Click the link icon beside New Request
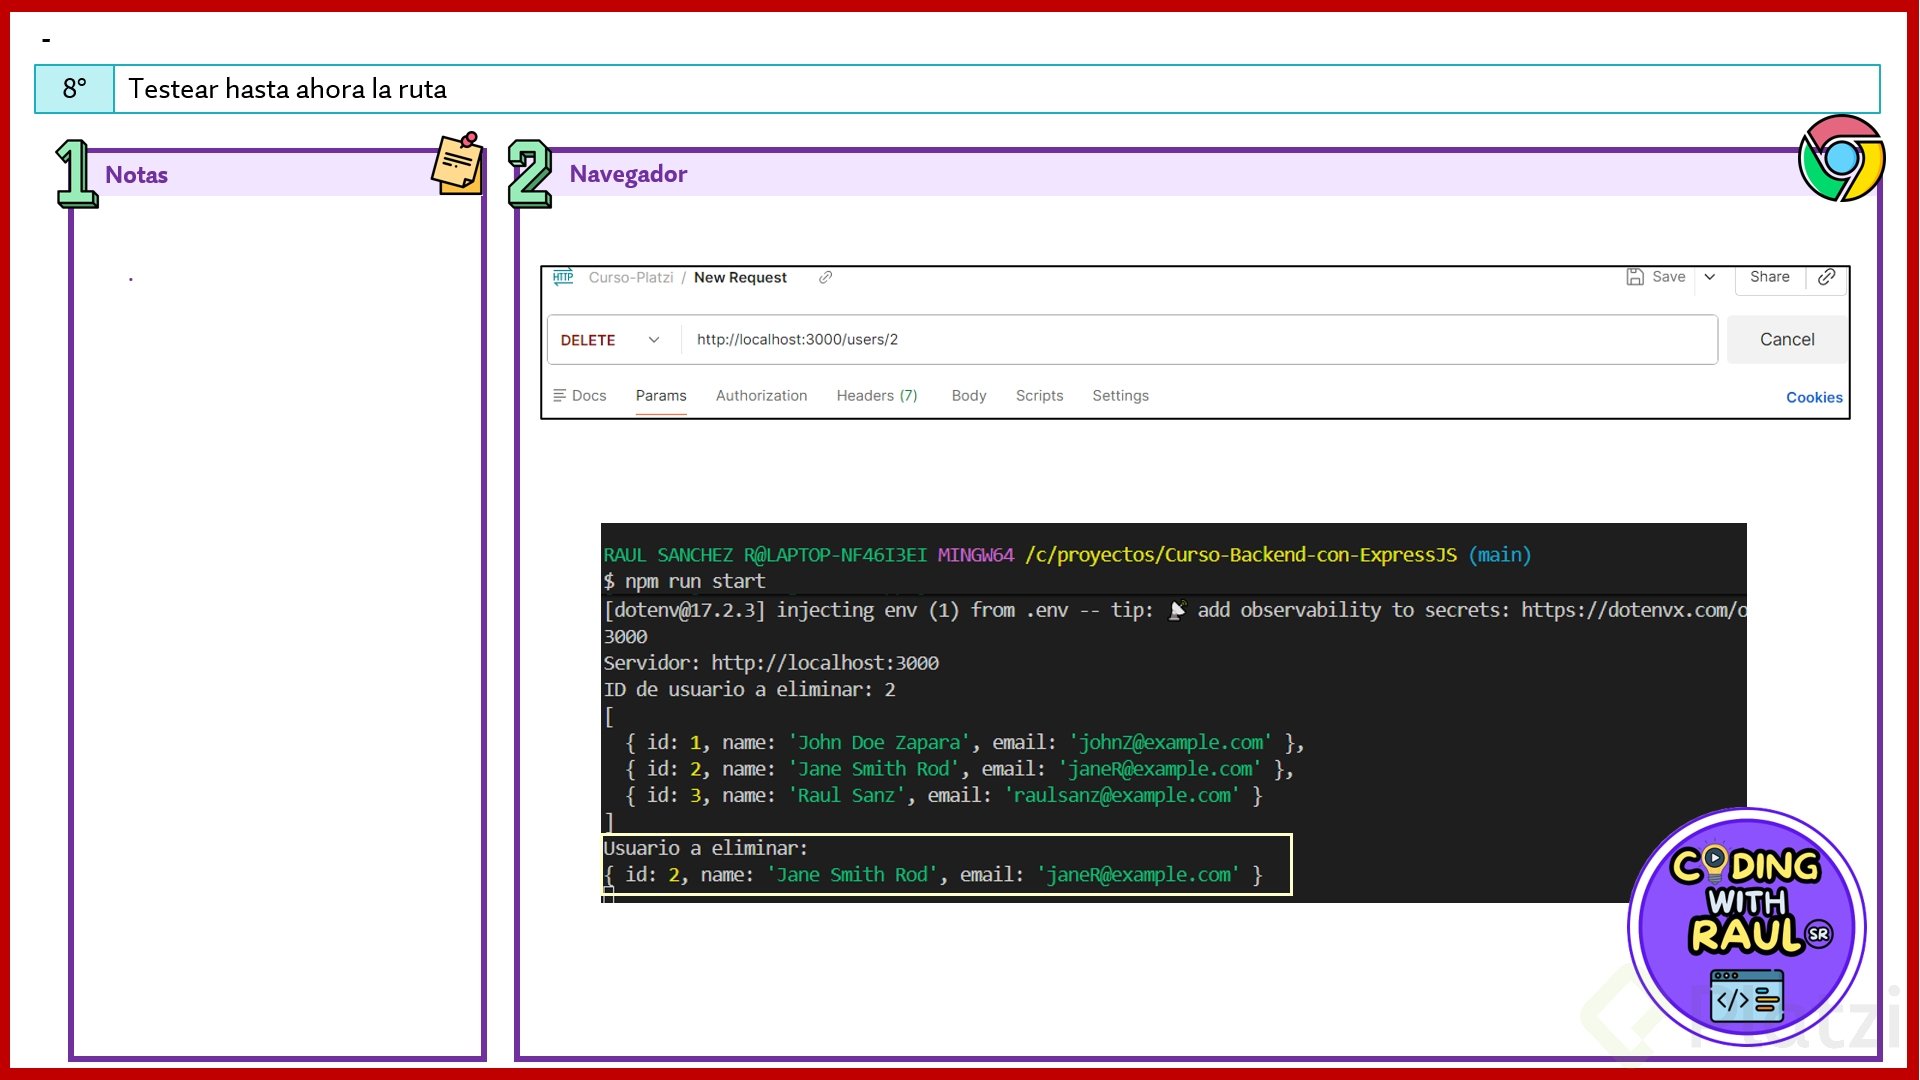Screen dimensions: 1920x1080 pyautogui.click(x=825, y=277)
